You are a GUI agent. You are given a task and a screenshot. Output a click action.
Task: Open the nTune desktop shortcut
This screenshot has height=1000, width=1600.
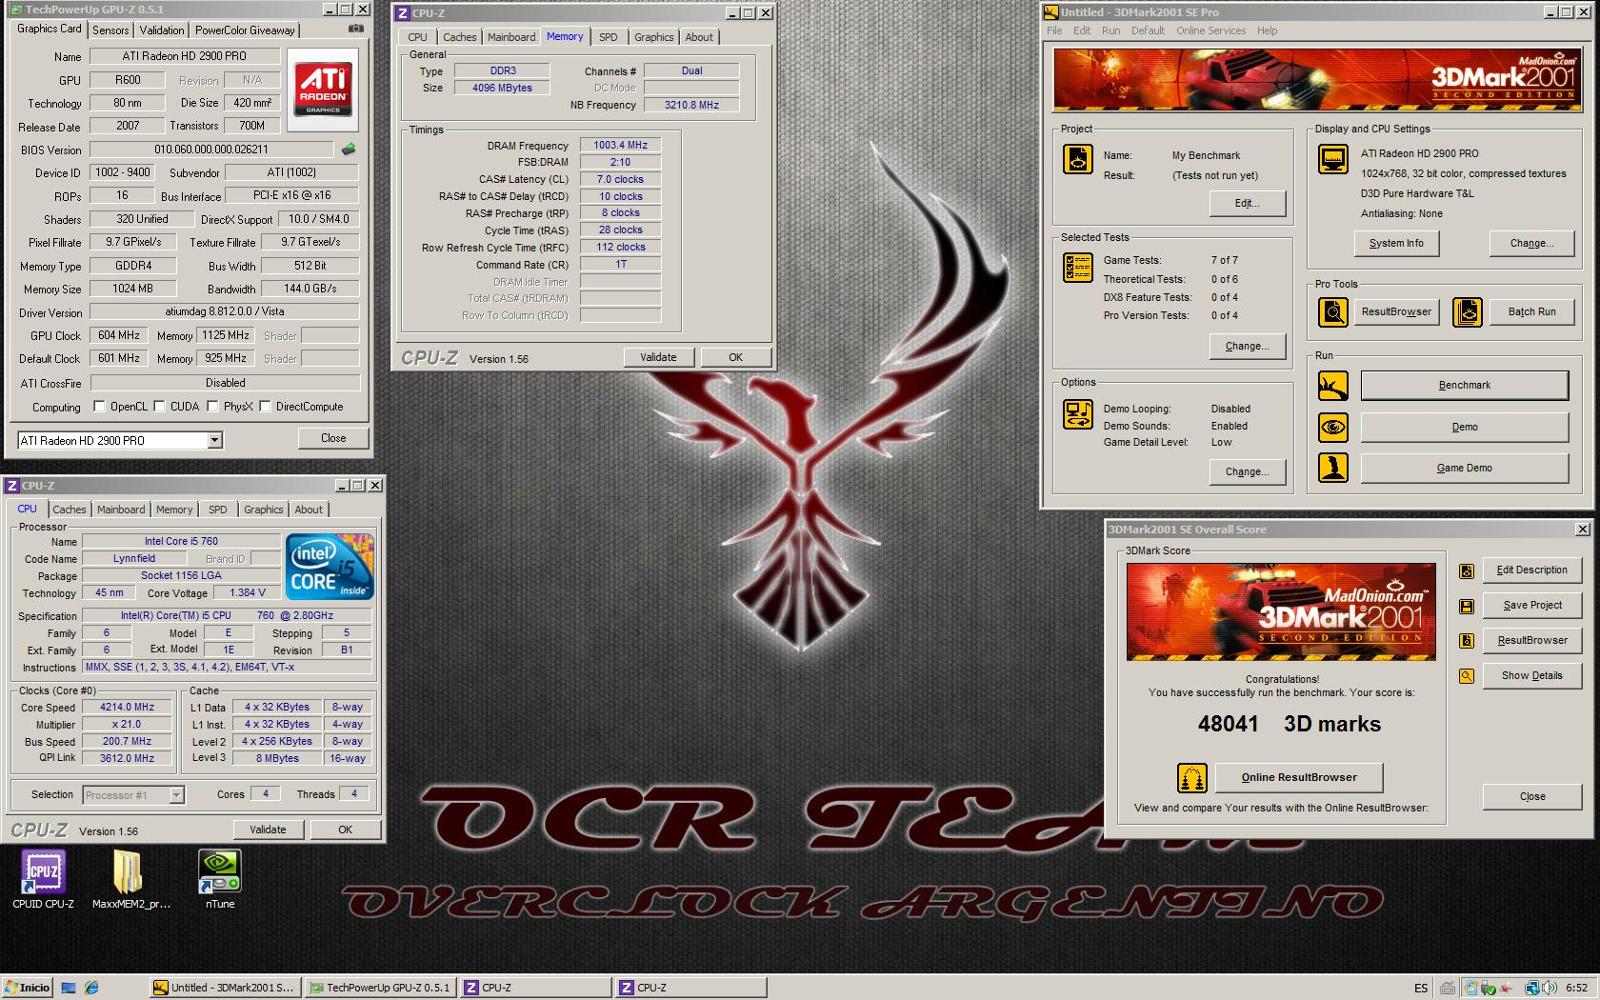(220, 880)
